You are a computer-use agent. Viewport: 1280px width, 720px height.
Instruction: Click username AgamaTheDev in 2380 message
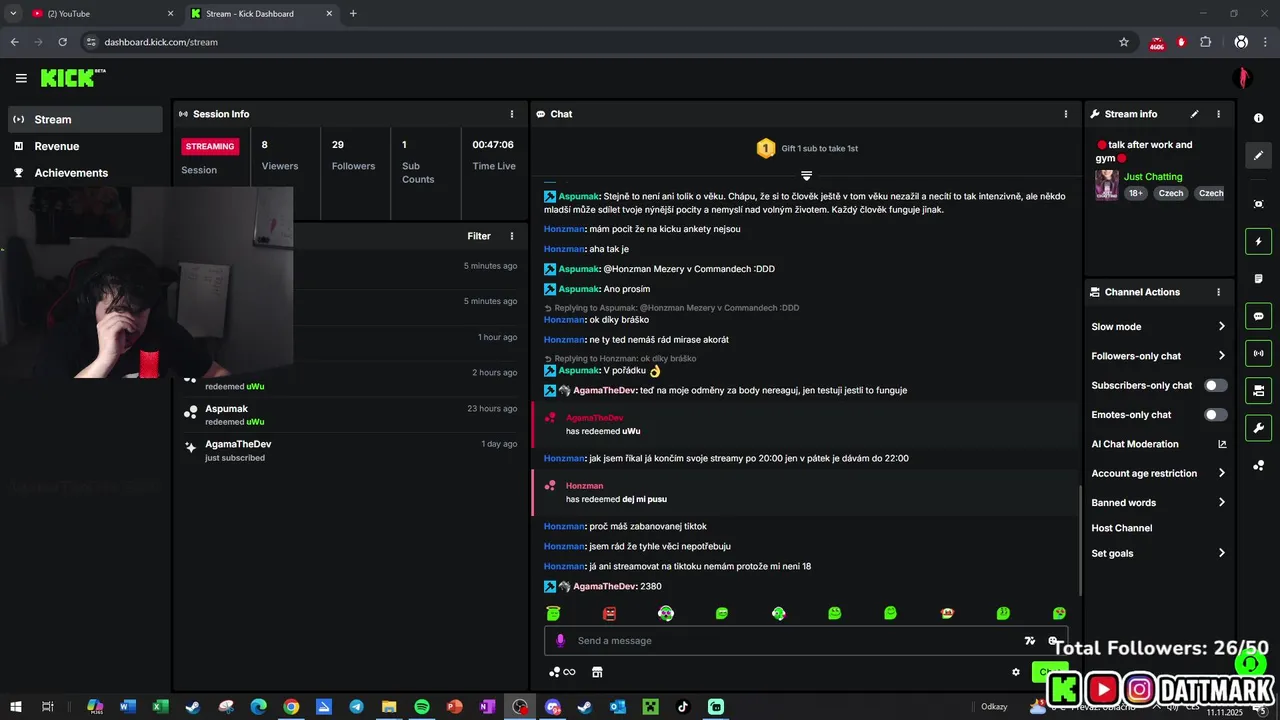(604, 586)
